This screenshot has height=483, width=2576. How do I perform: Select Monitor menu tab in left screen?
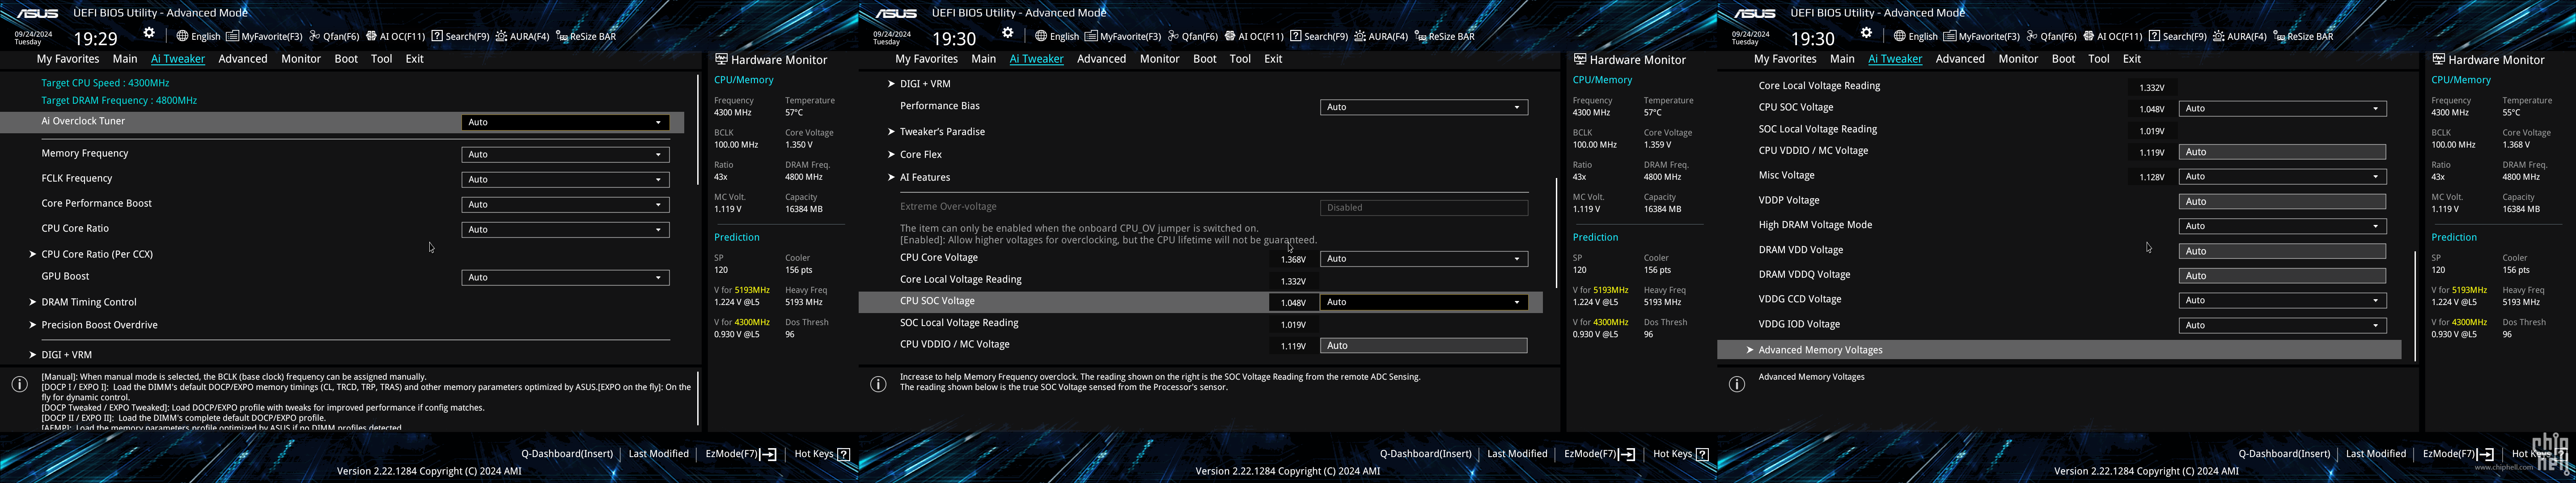point(301,59)
